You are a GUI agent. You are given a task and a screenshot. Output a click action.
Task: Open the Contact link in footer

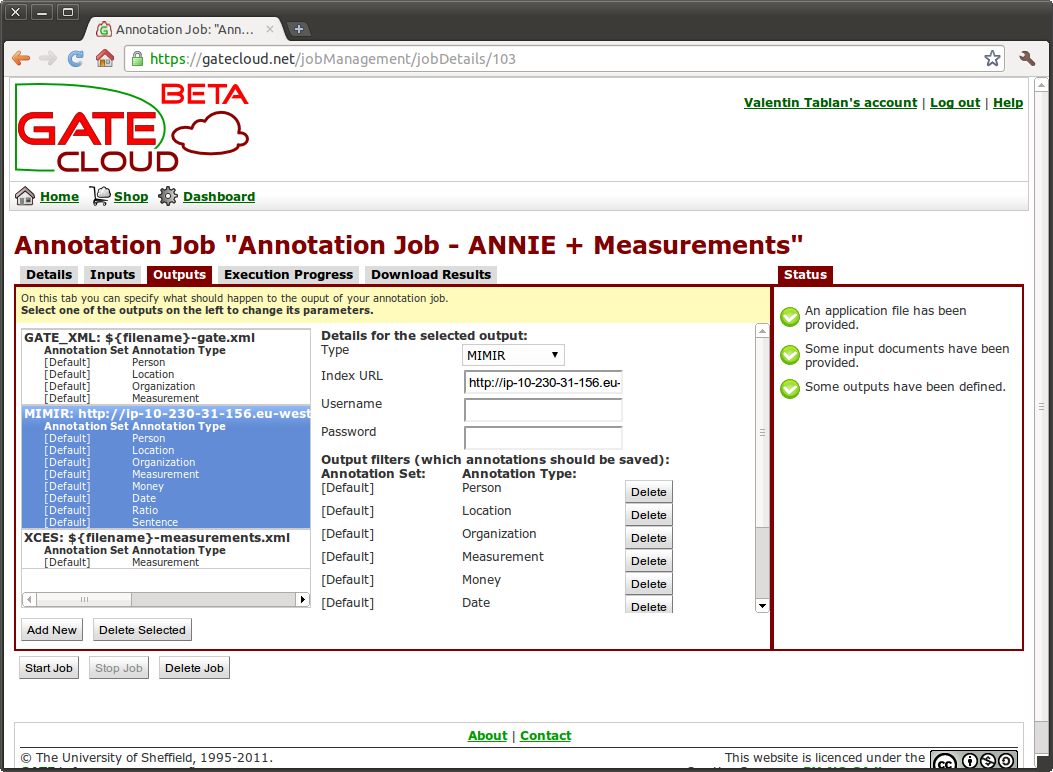[x=545, y=736]
